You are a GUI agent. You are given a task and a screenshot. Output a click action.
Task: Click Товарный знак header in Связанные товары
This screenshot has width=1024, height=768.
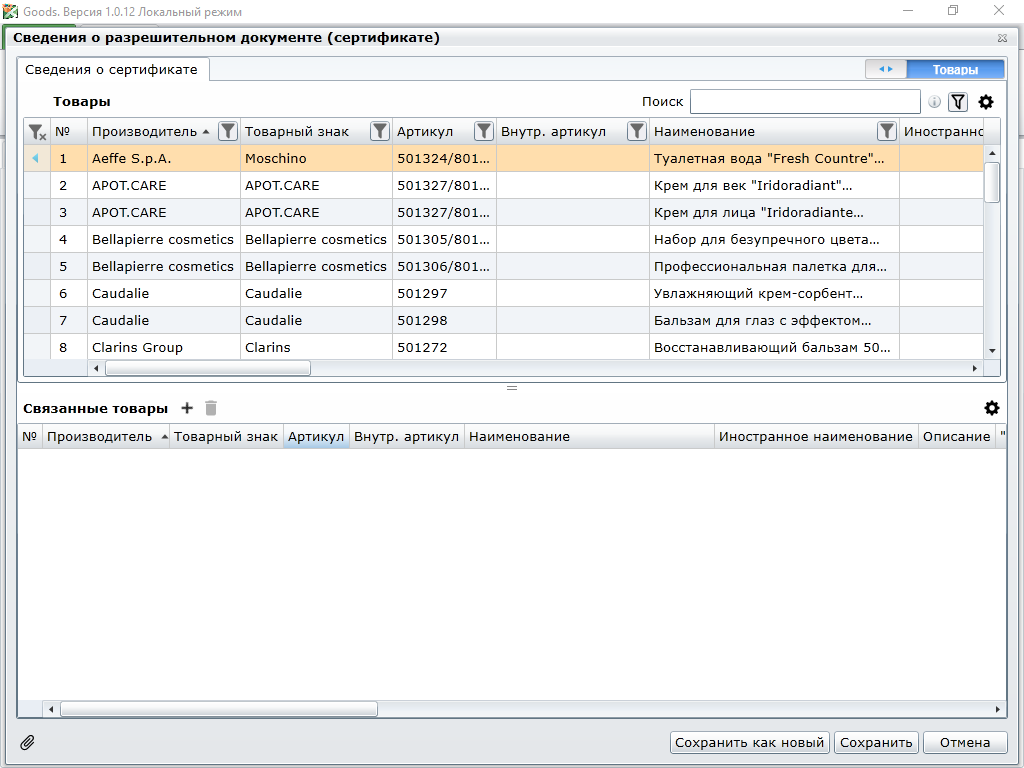click(x=226, y=437)
